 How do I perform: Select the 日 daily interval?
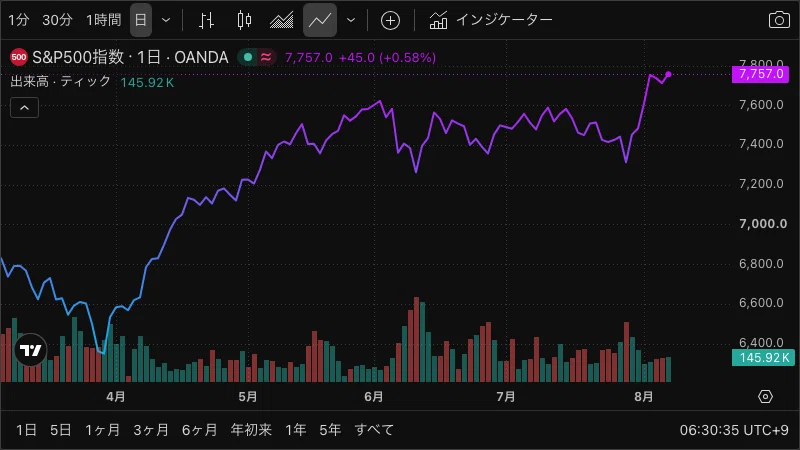click(x=141, y=20)
